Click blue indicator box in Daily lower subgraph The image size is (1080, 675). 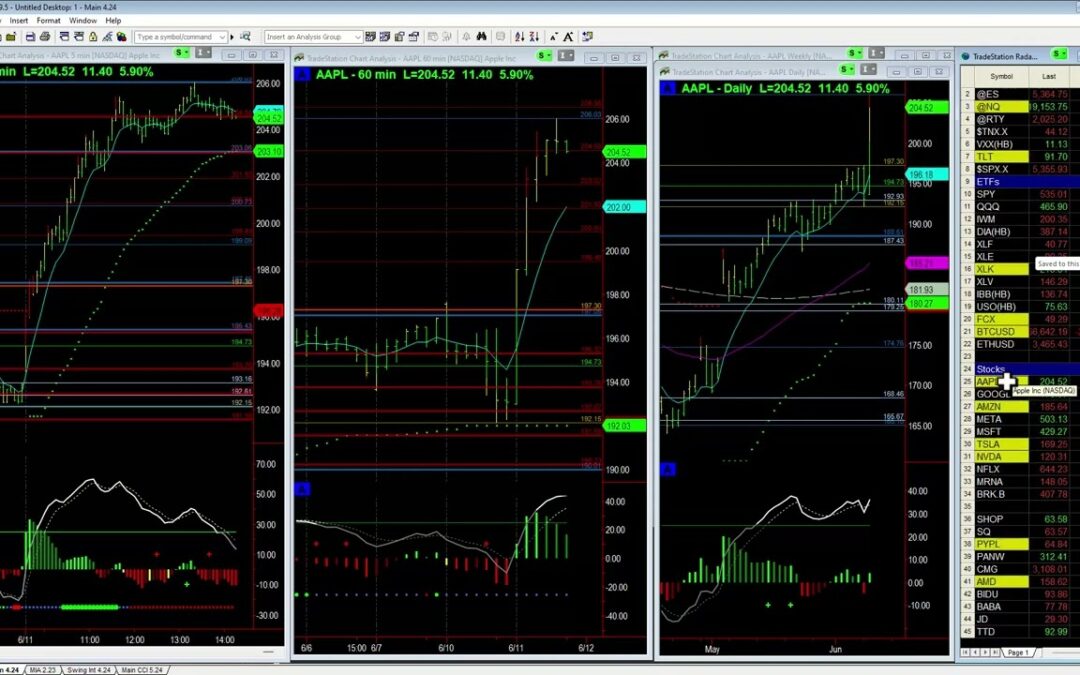point(667,470)
